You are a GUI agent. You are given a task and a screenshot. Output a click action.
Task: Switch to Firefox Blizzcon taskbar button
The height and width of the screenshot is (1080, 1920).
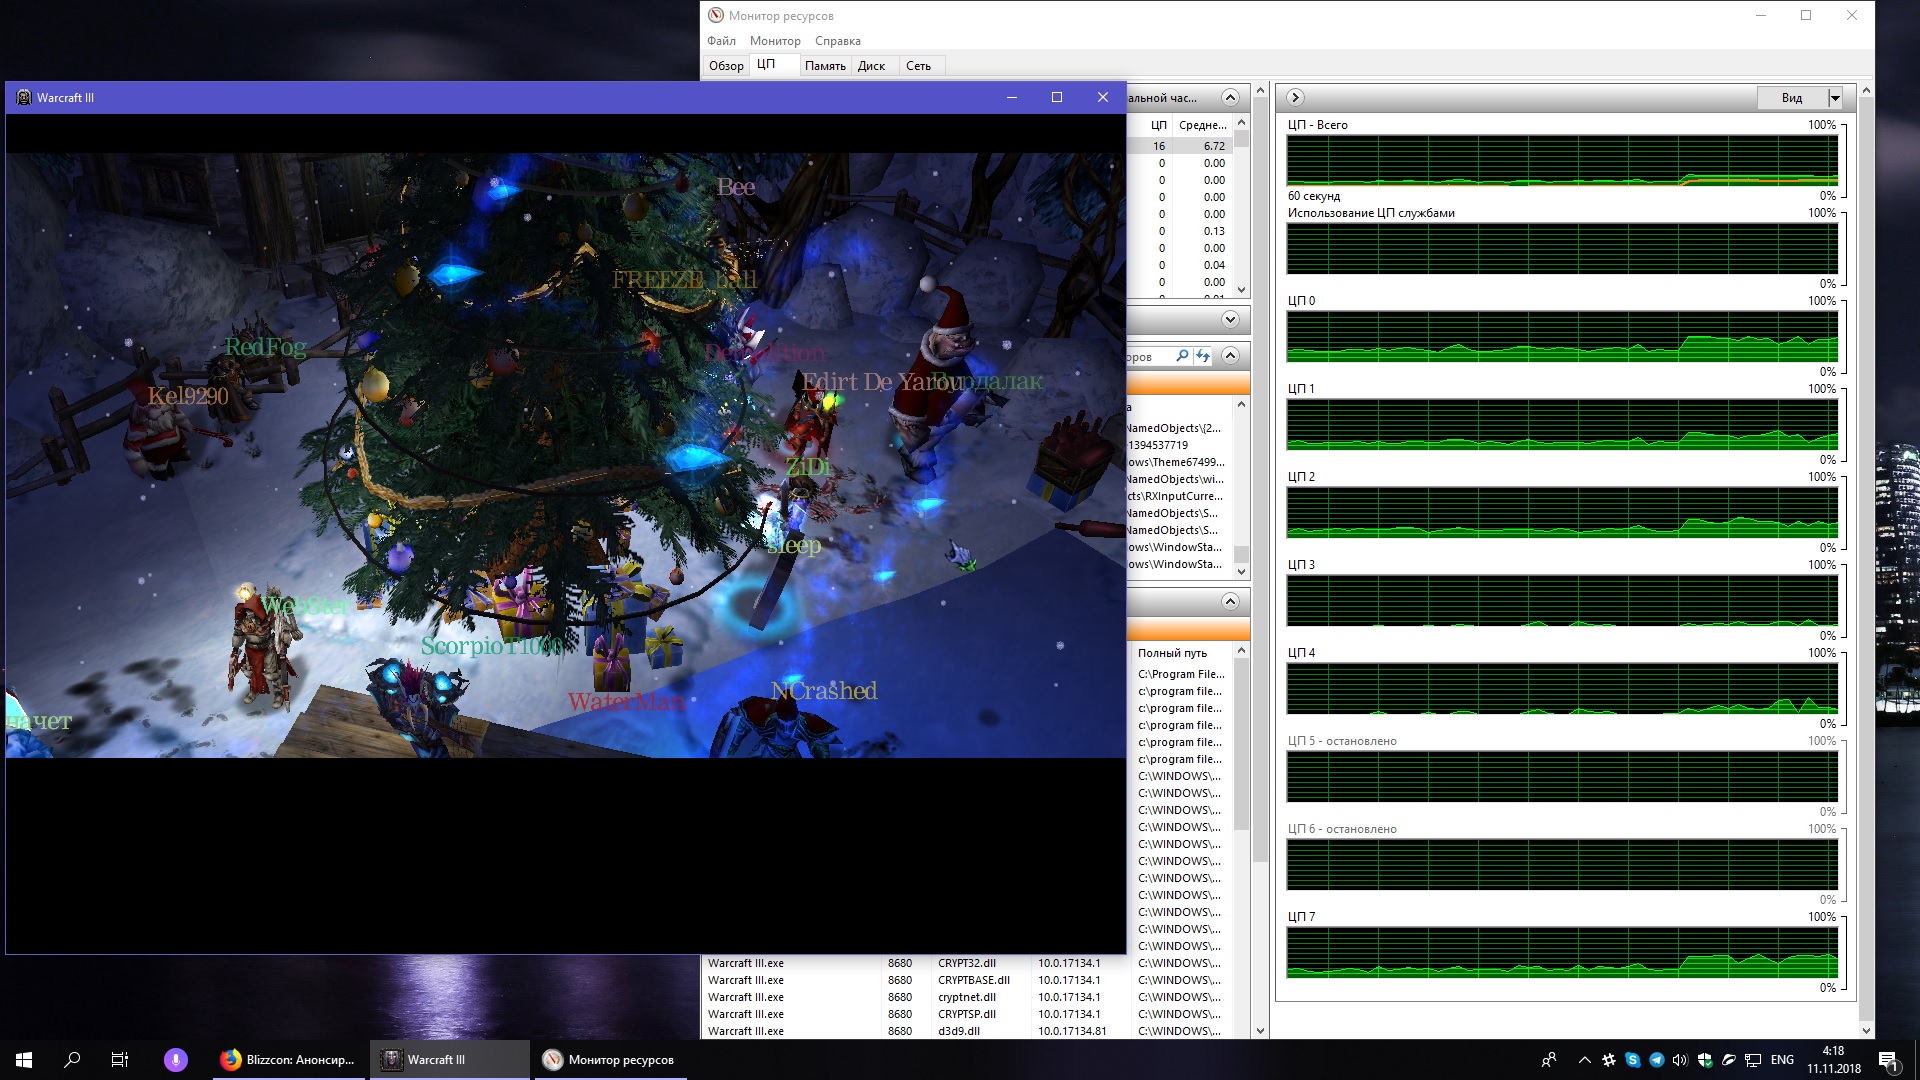(x=290, y=1060)
